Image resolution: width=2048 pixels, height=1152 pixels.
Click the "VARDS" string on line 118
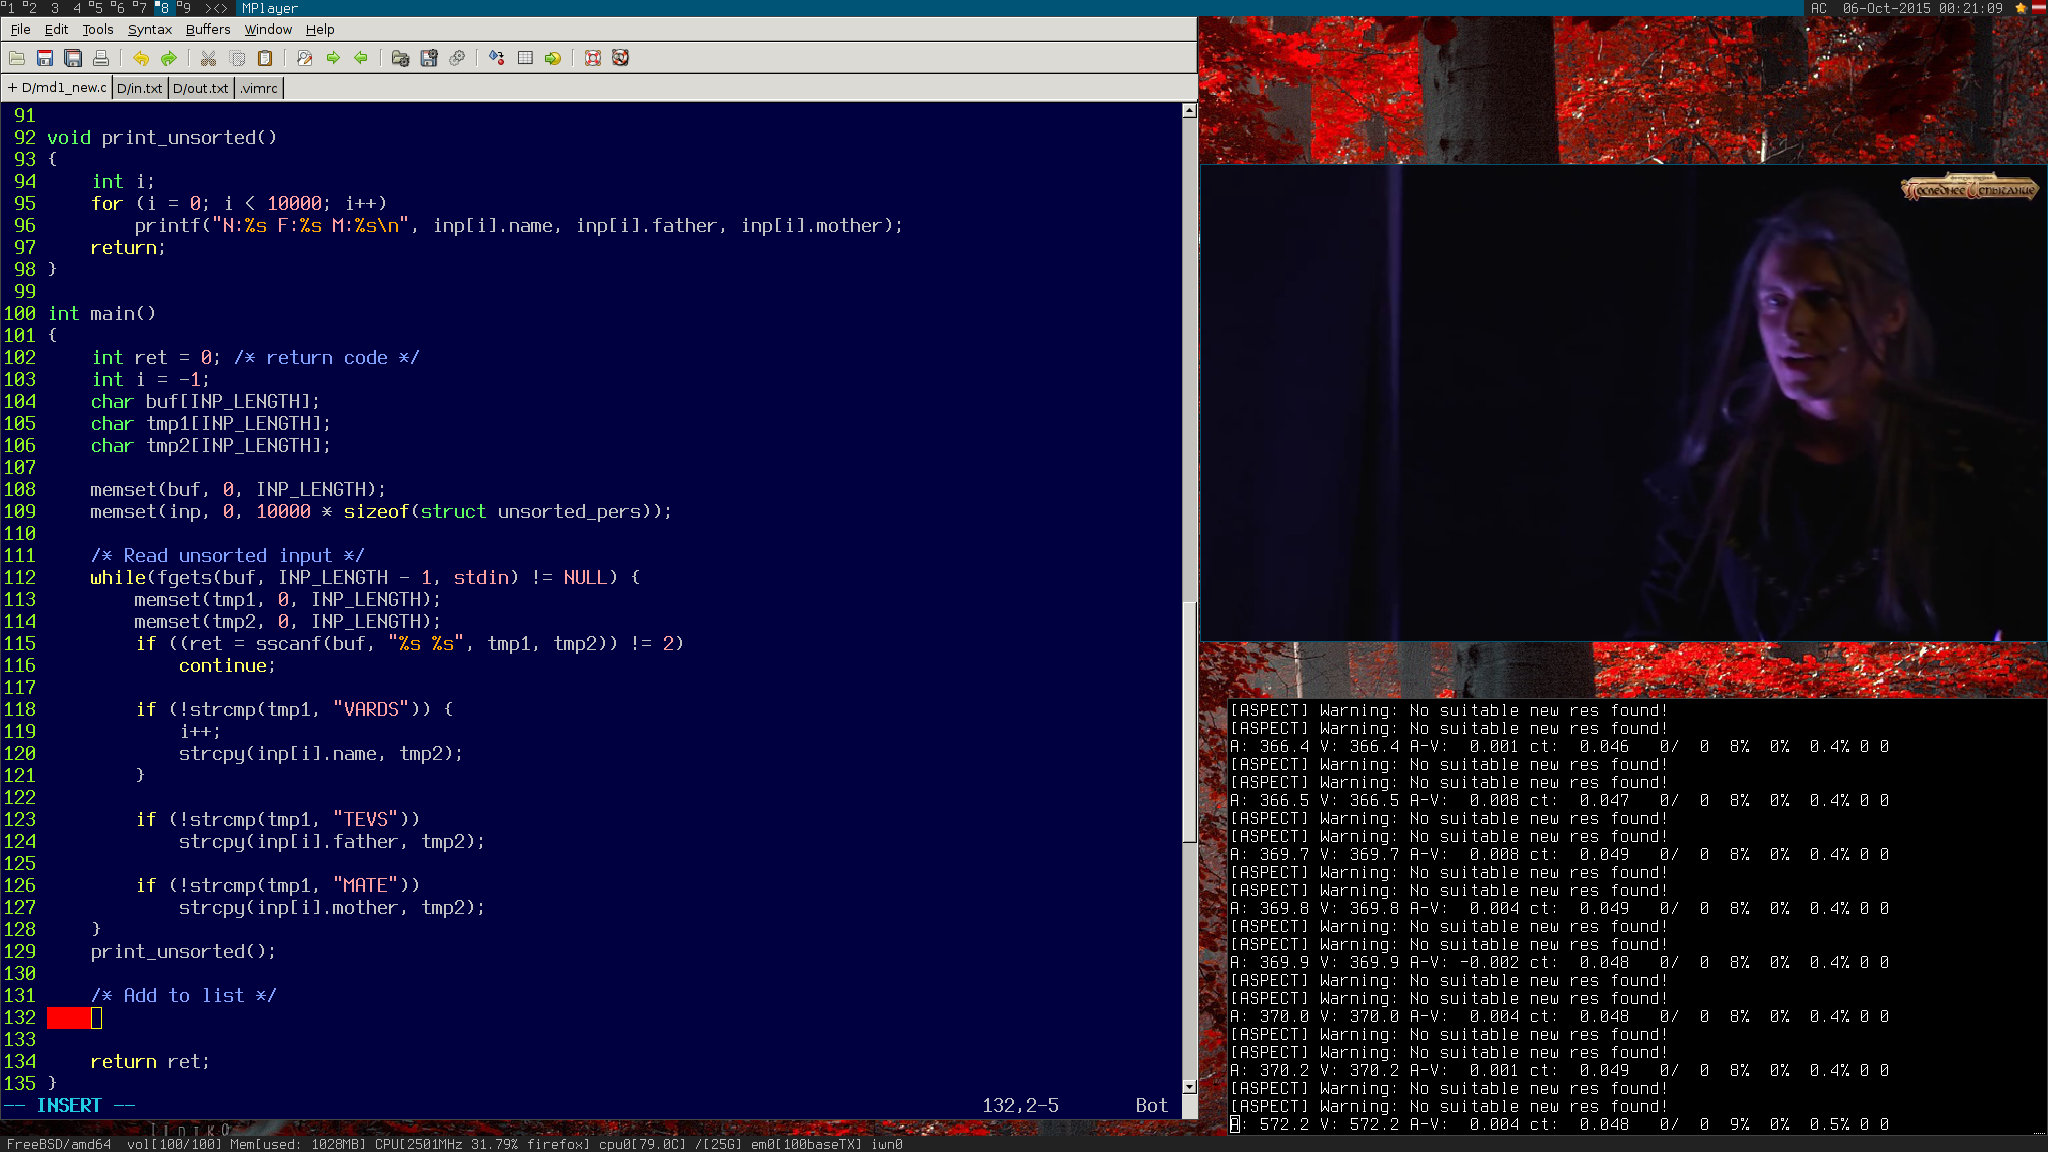click(x=371, y=710)
